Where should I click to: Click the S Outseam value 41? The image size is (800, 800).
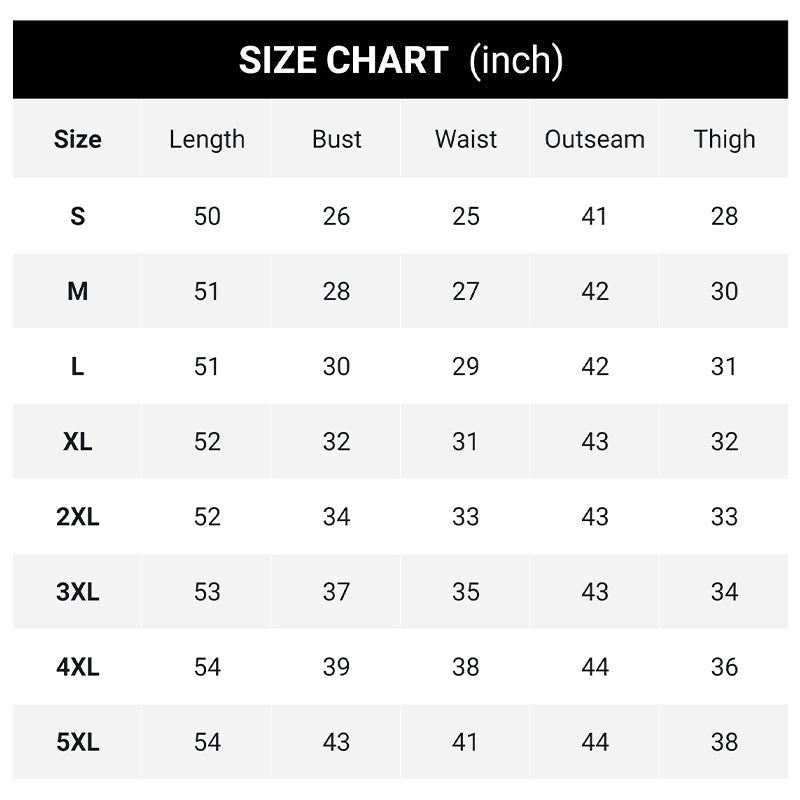coord(595,216)
